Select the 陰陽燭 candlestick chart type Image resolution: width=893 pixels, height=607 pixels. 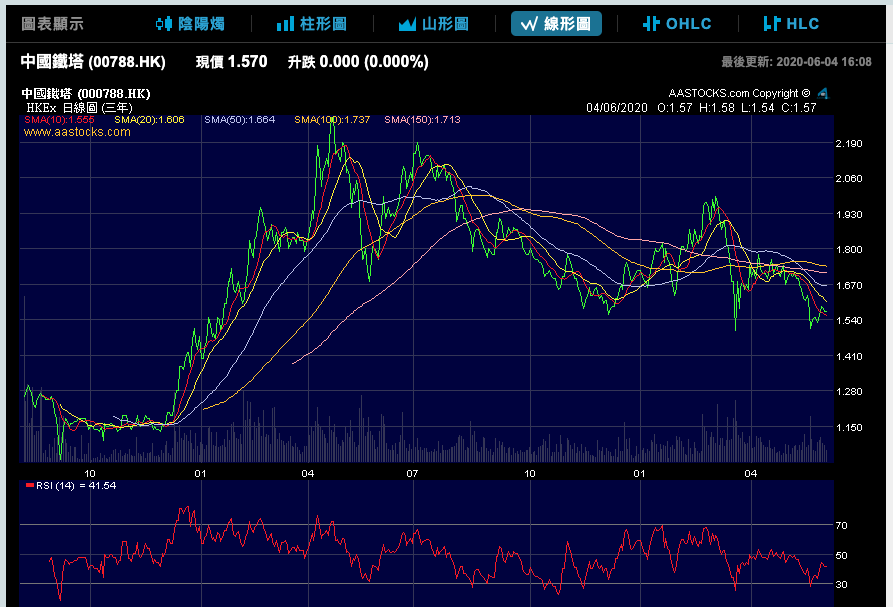click(x=190, y=24)
